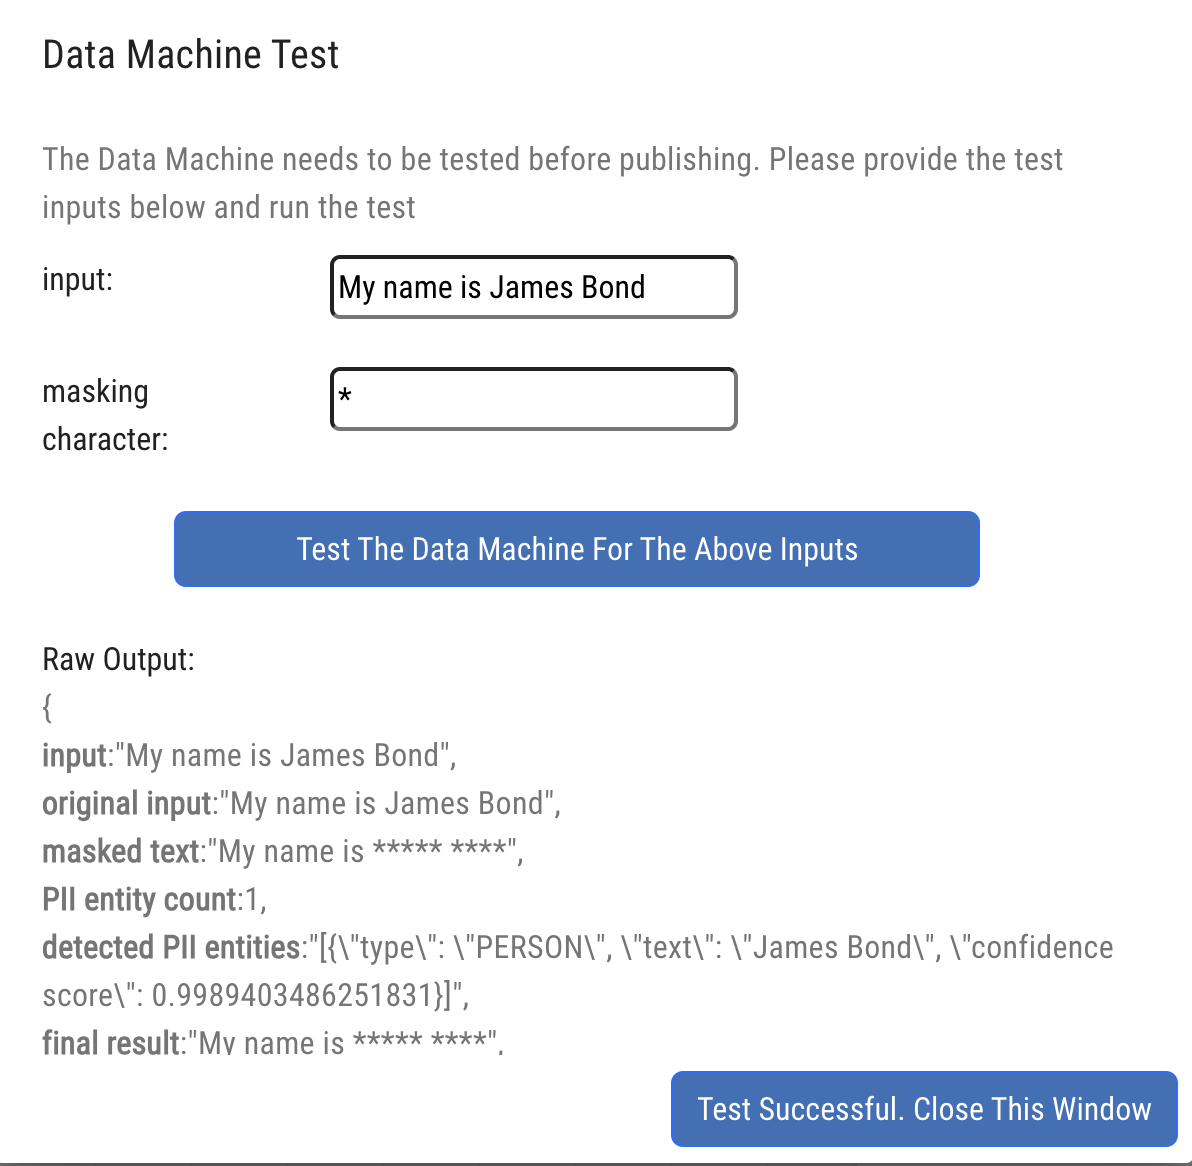Click the original input line in raw output
This screenshot has width=1192, height=1166.
[300, 803]
